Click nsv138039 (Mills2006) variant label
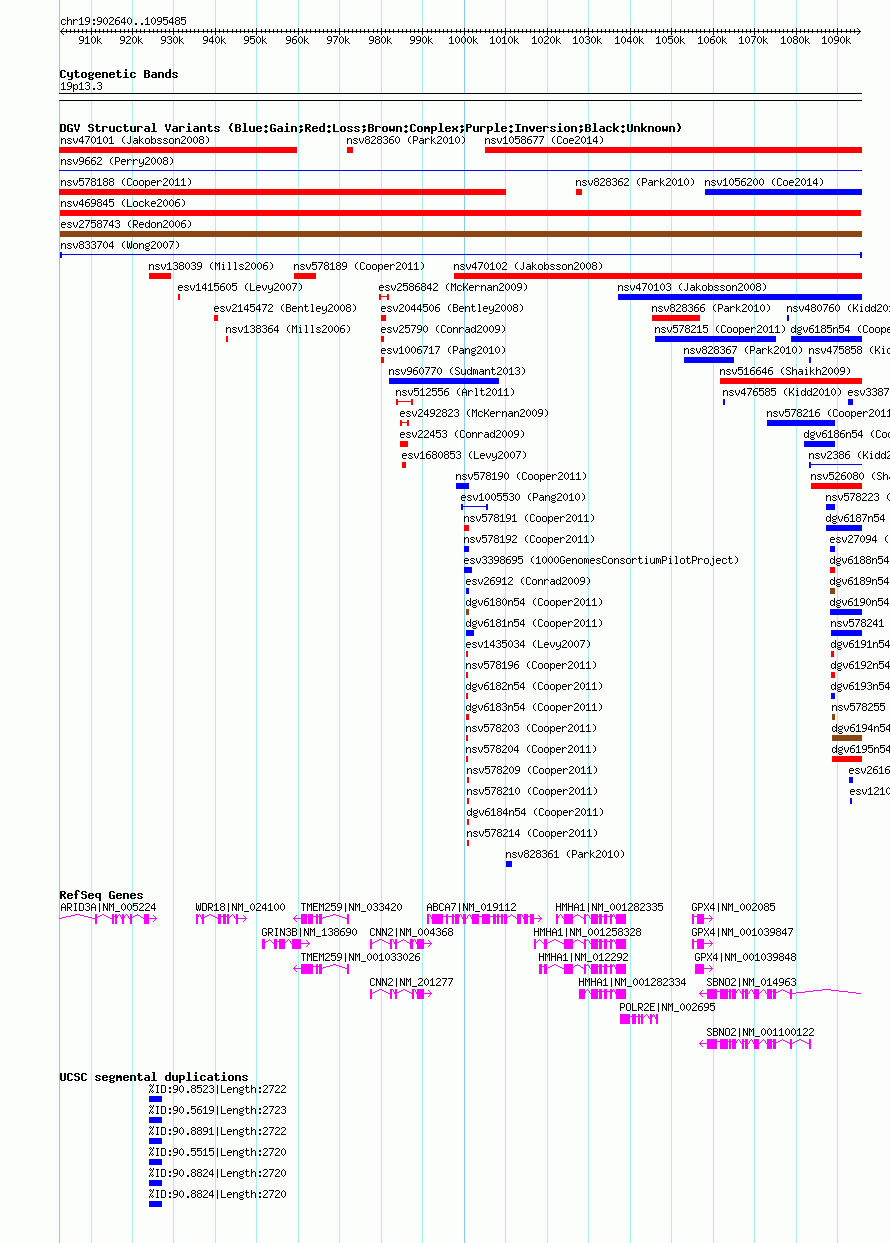 (211, 266)
